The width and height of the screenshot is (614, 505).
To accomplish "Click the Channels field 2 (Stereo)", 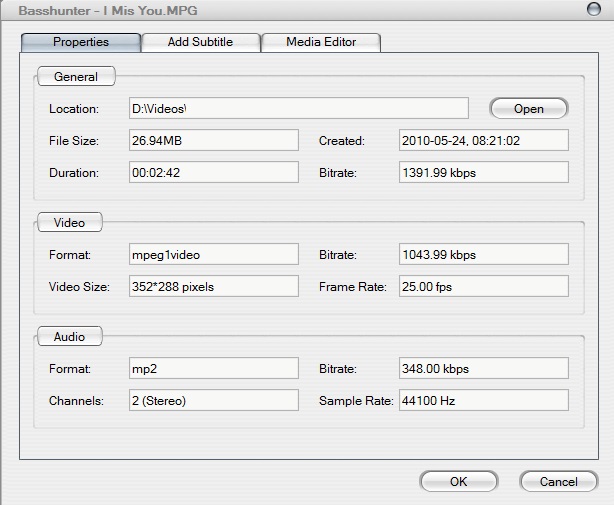I will (x=214, y=400).
